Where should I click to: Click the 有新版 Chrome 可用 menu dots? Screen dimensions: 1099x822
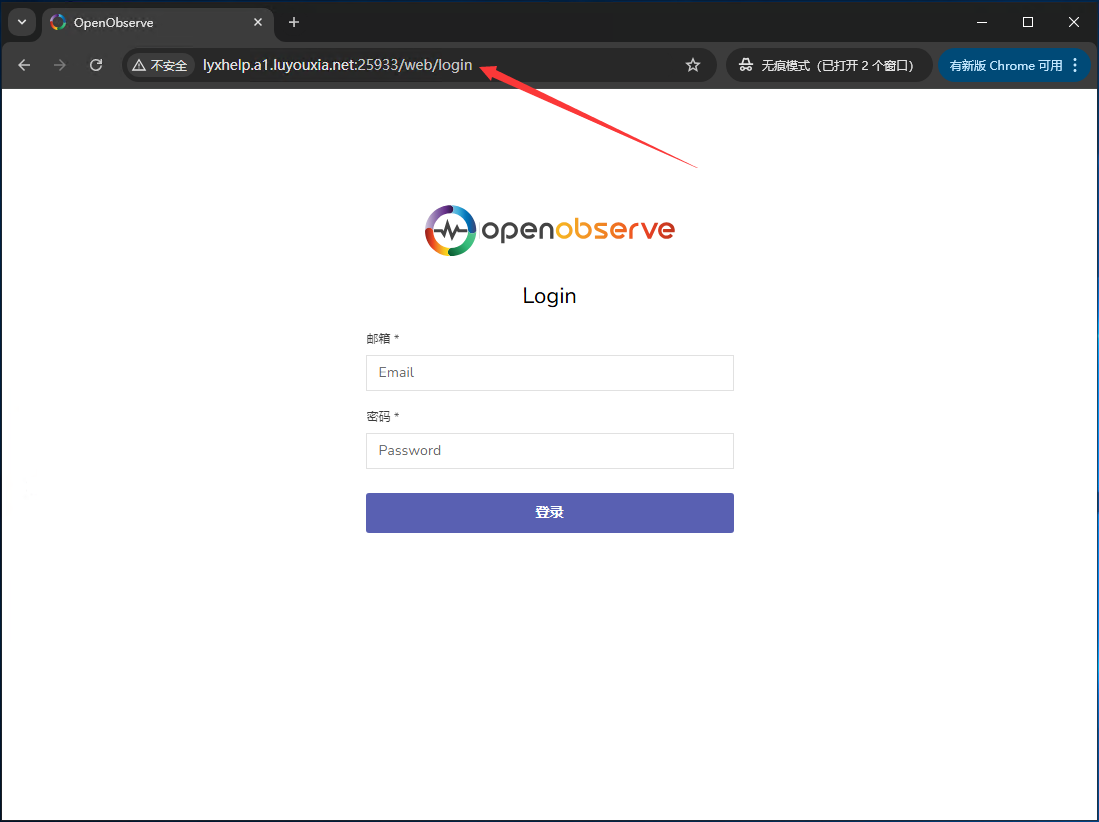[1076, 65]
